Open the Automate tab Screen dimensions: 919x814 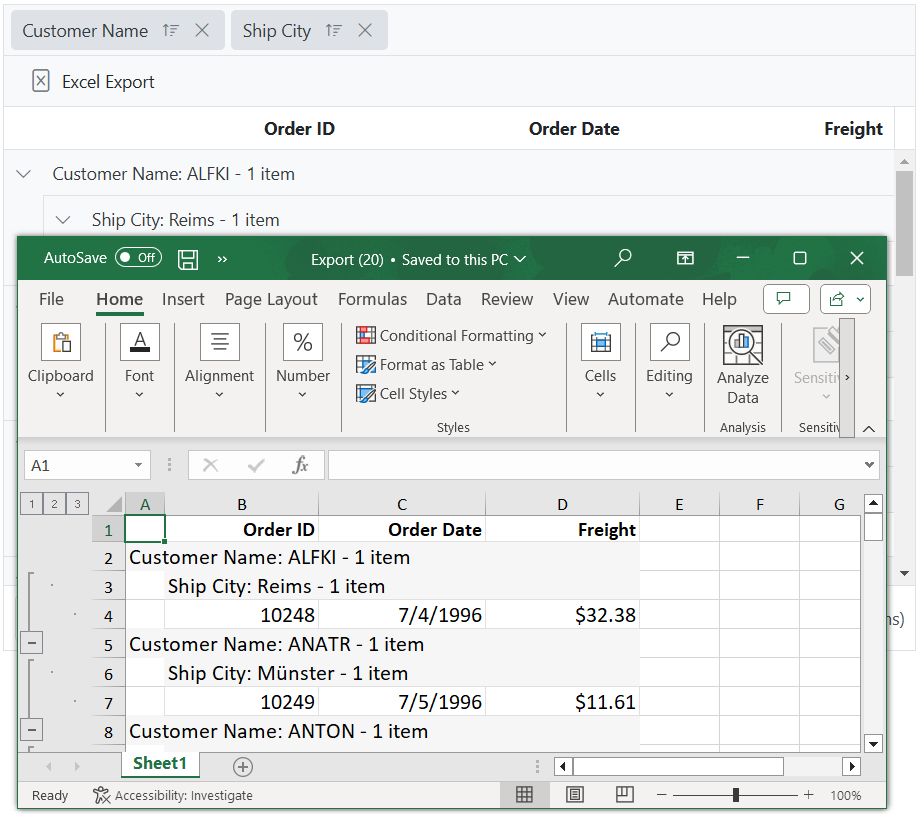point(645,299)
